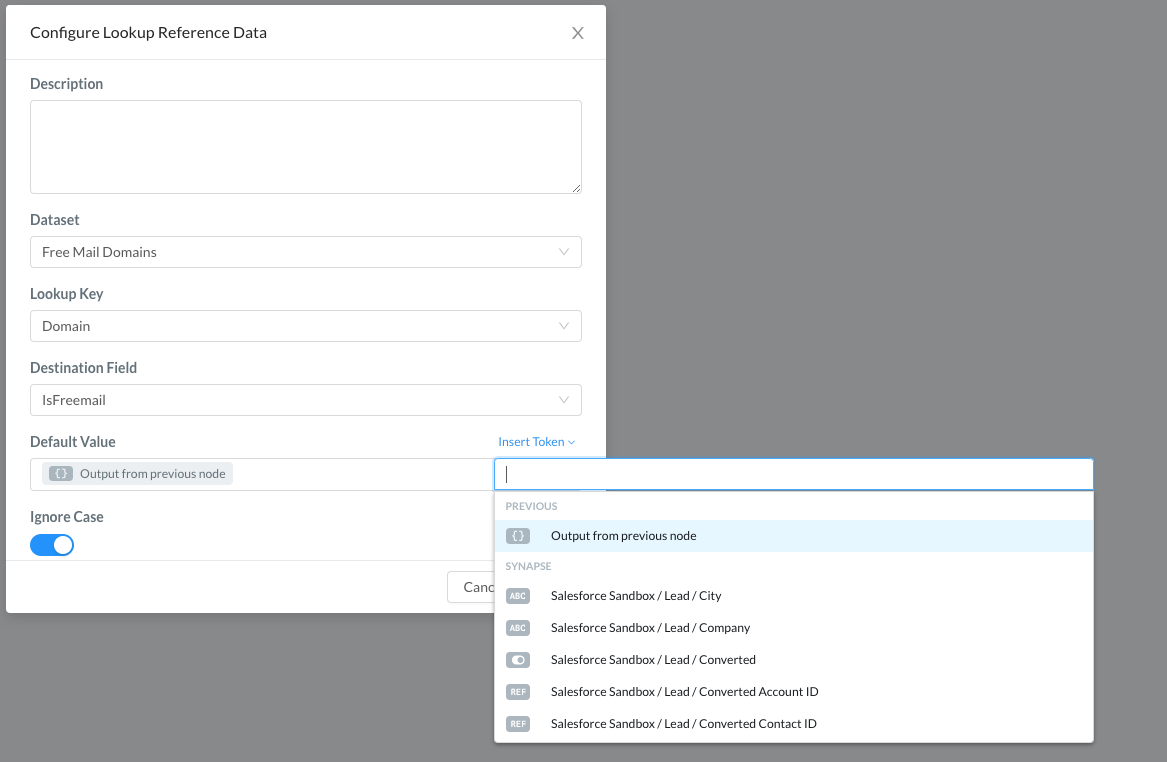The image size is (1167, 762).
Task: Click the ABC type icon beside Company
Action: 518,628
